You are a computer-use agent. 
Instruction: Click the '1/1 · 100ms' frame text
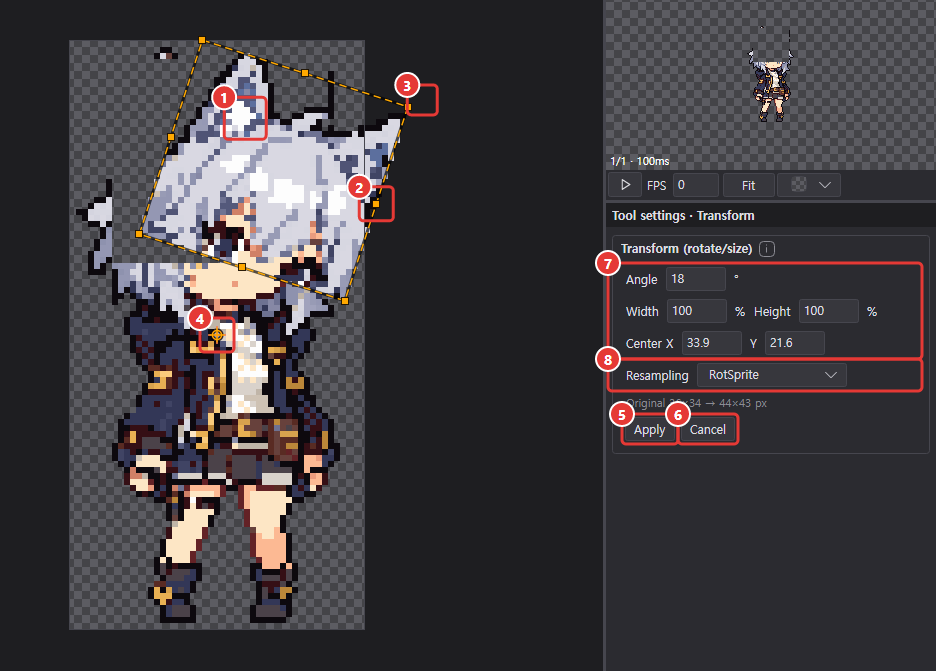point(639,161)
